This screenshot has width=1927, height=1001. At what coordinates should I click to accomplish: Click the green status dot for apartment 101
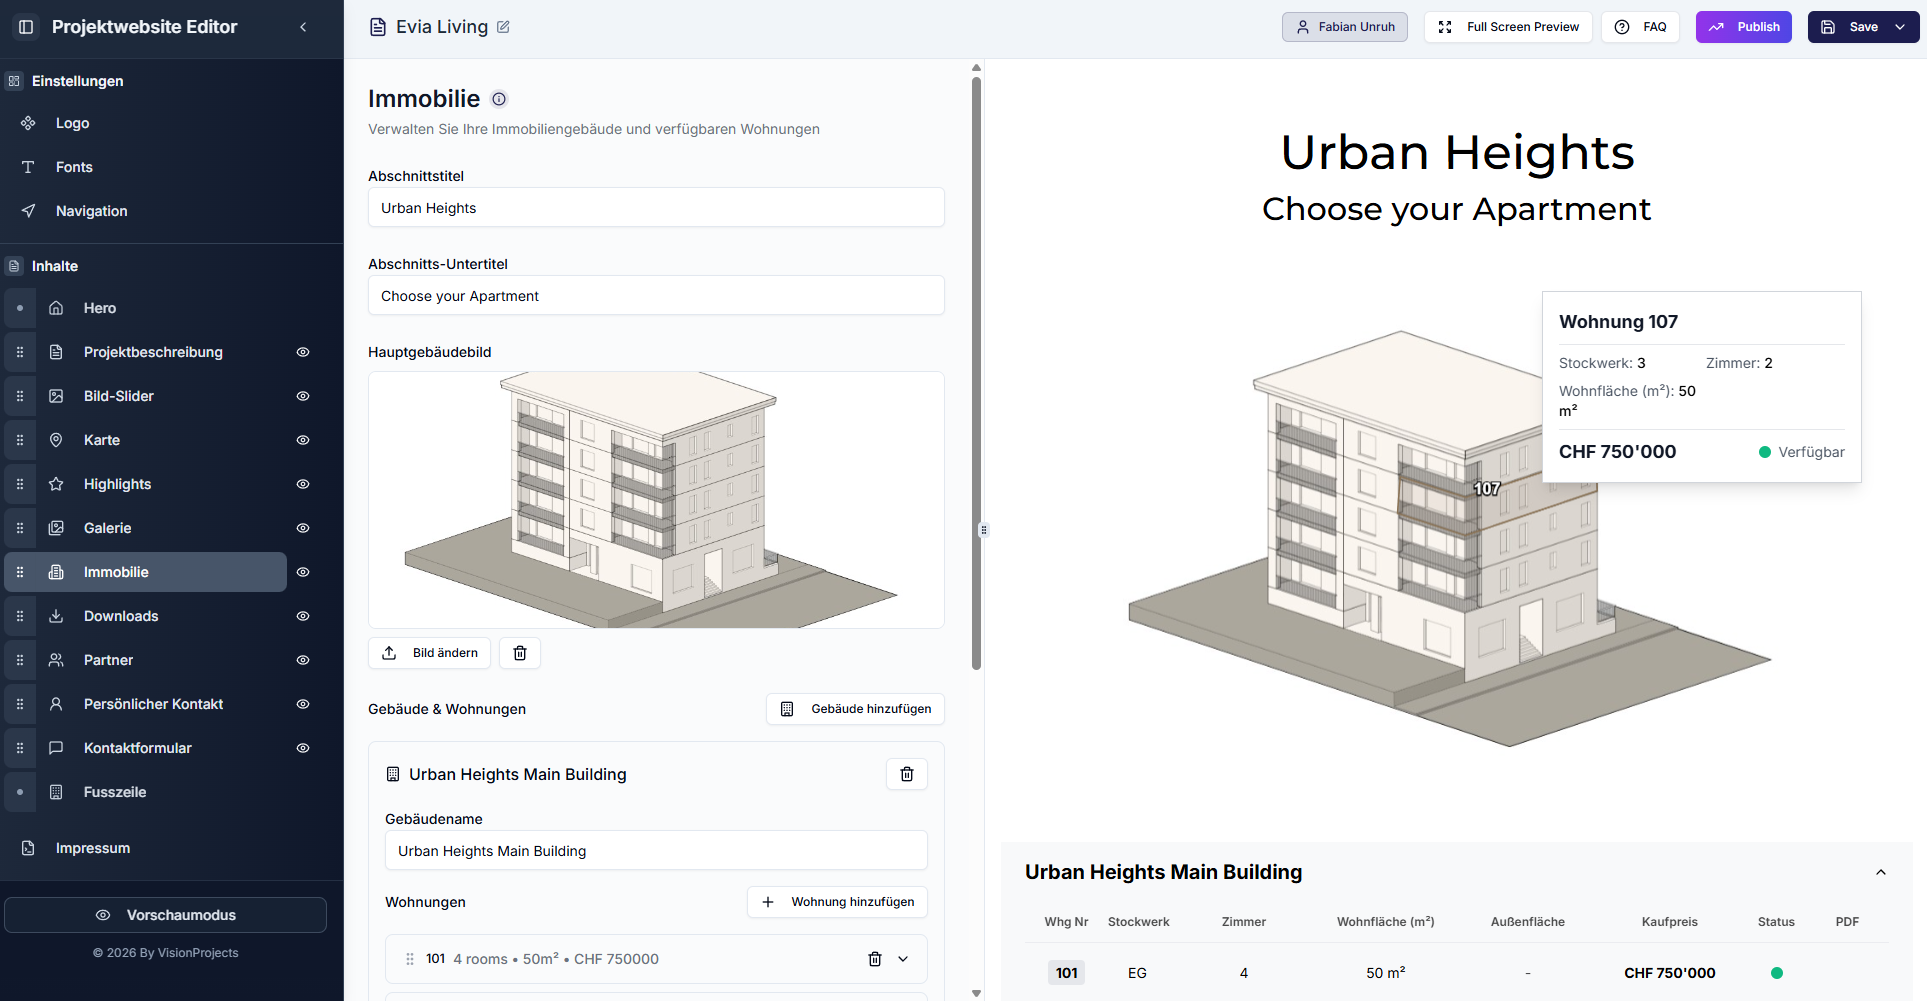(x=1776, y=973)
